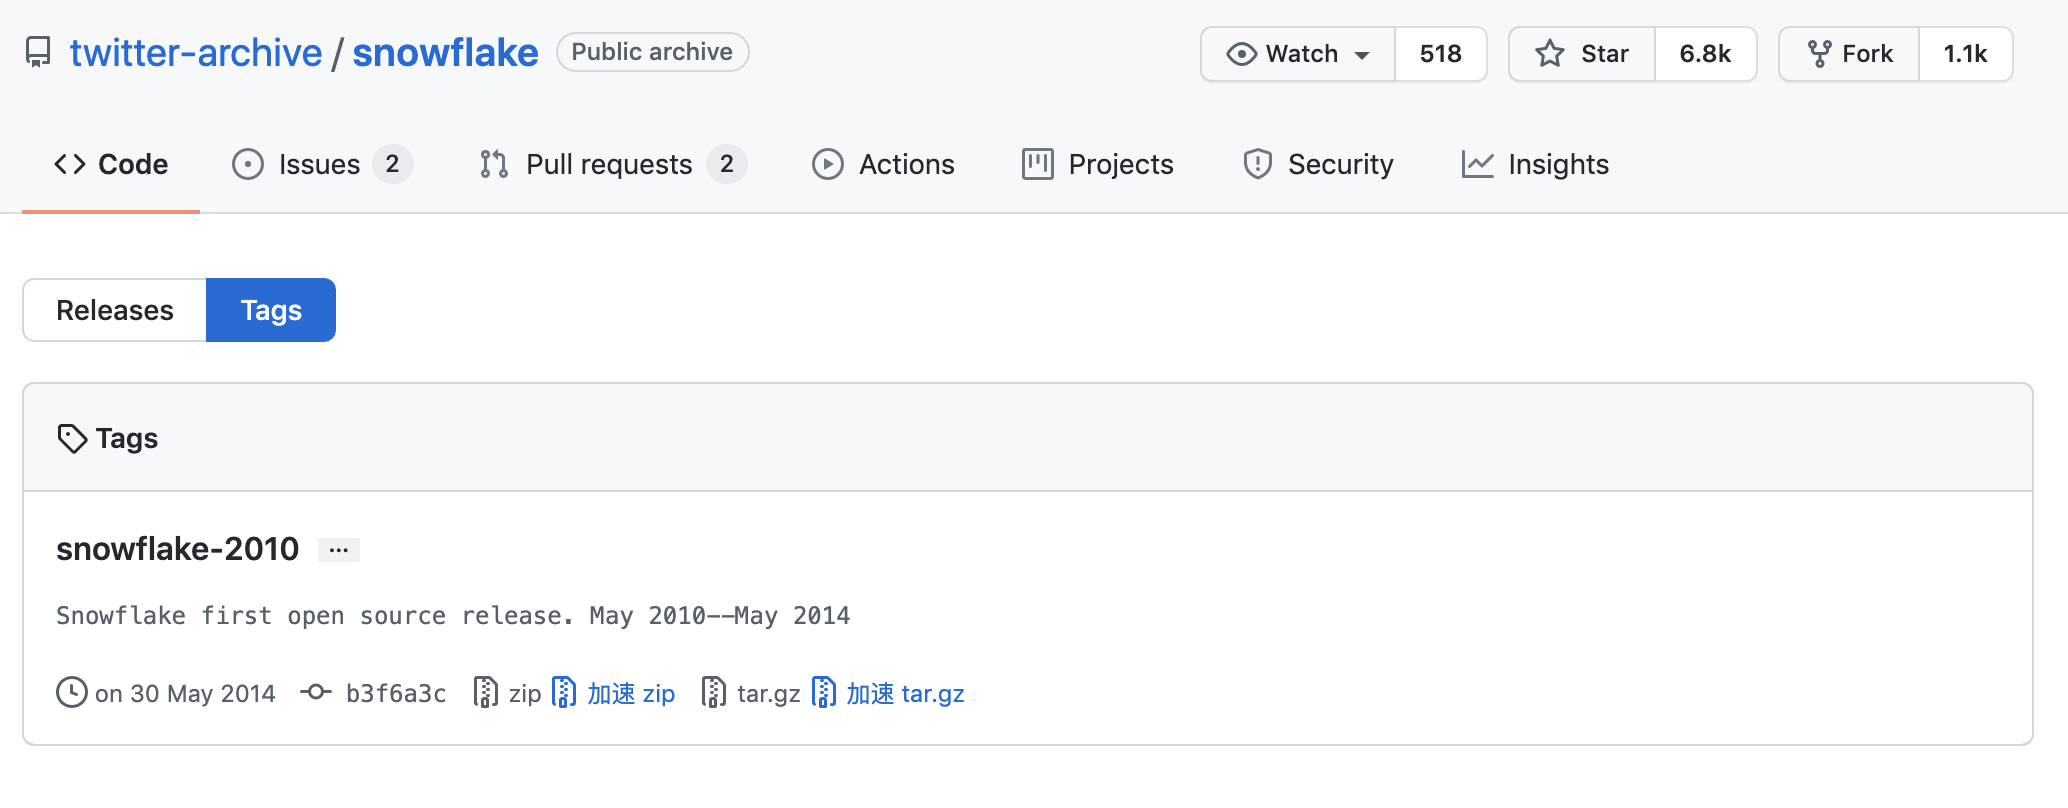Image resolution: width=2068 pixels, height=808 pixels.
Task: Select the blue Tags button
Action: coord(271,310)
